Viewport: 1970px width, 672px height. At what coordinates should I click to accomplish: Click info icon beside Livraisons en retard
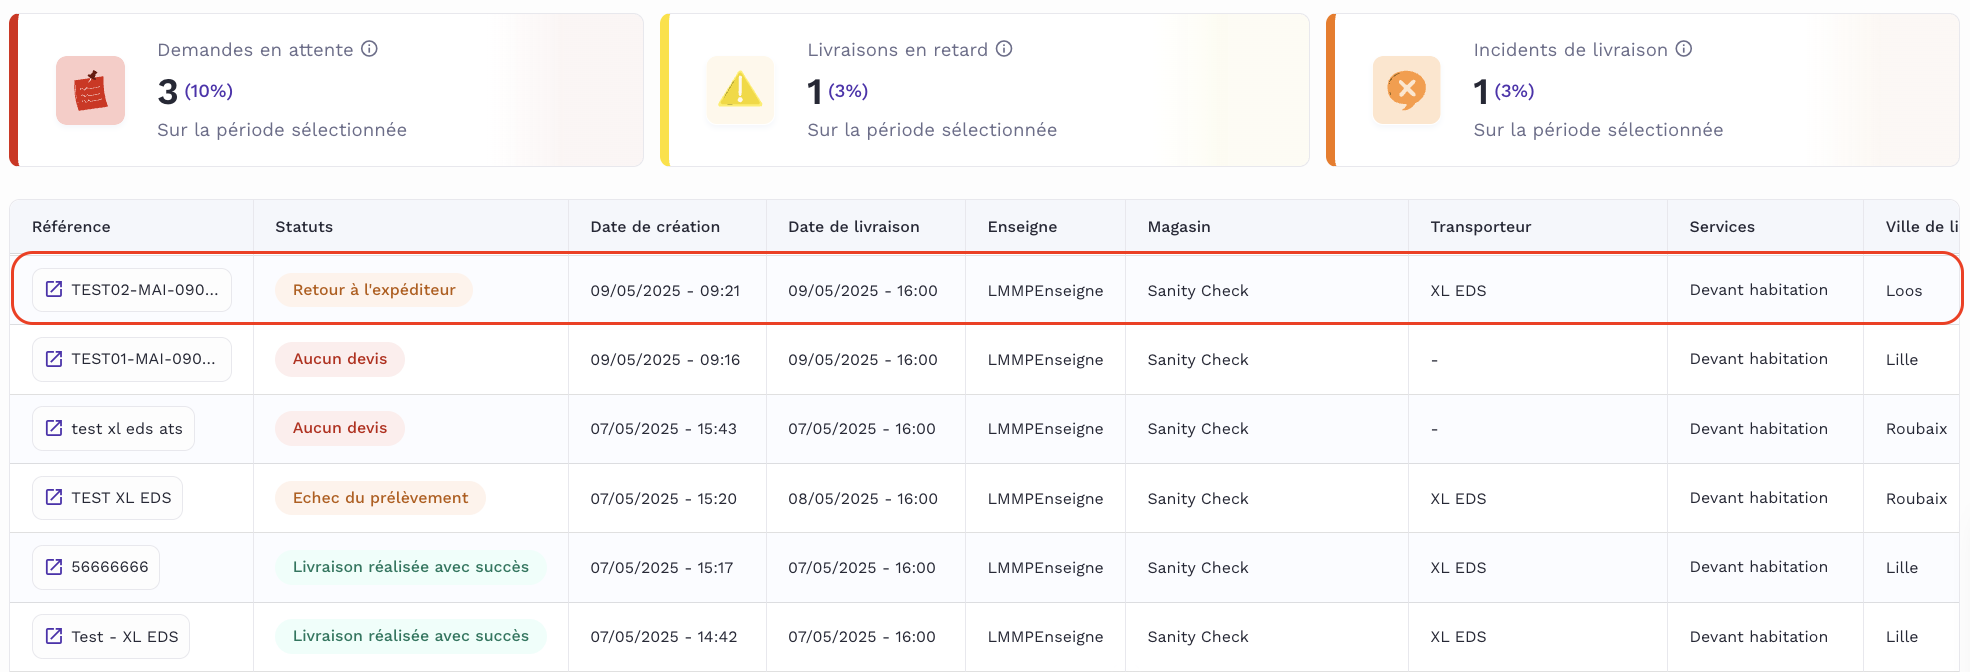point(1004,49)
